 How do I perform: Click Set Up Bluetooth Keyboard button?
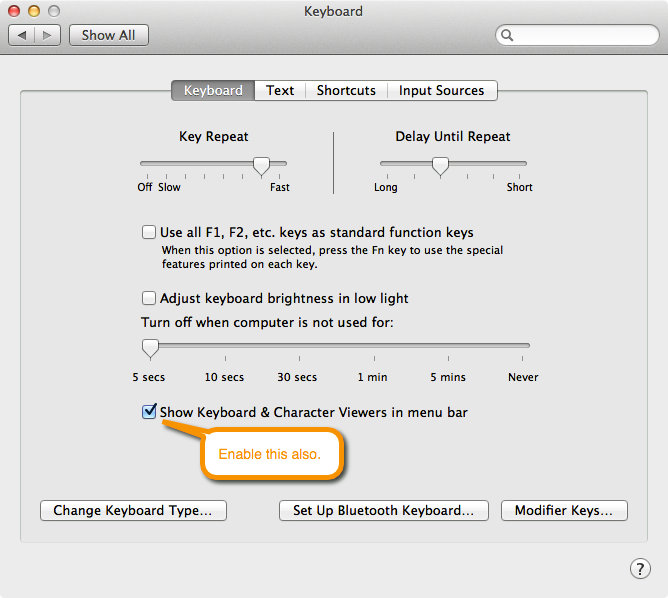[x=383, y=510]
